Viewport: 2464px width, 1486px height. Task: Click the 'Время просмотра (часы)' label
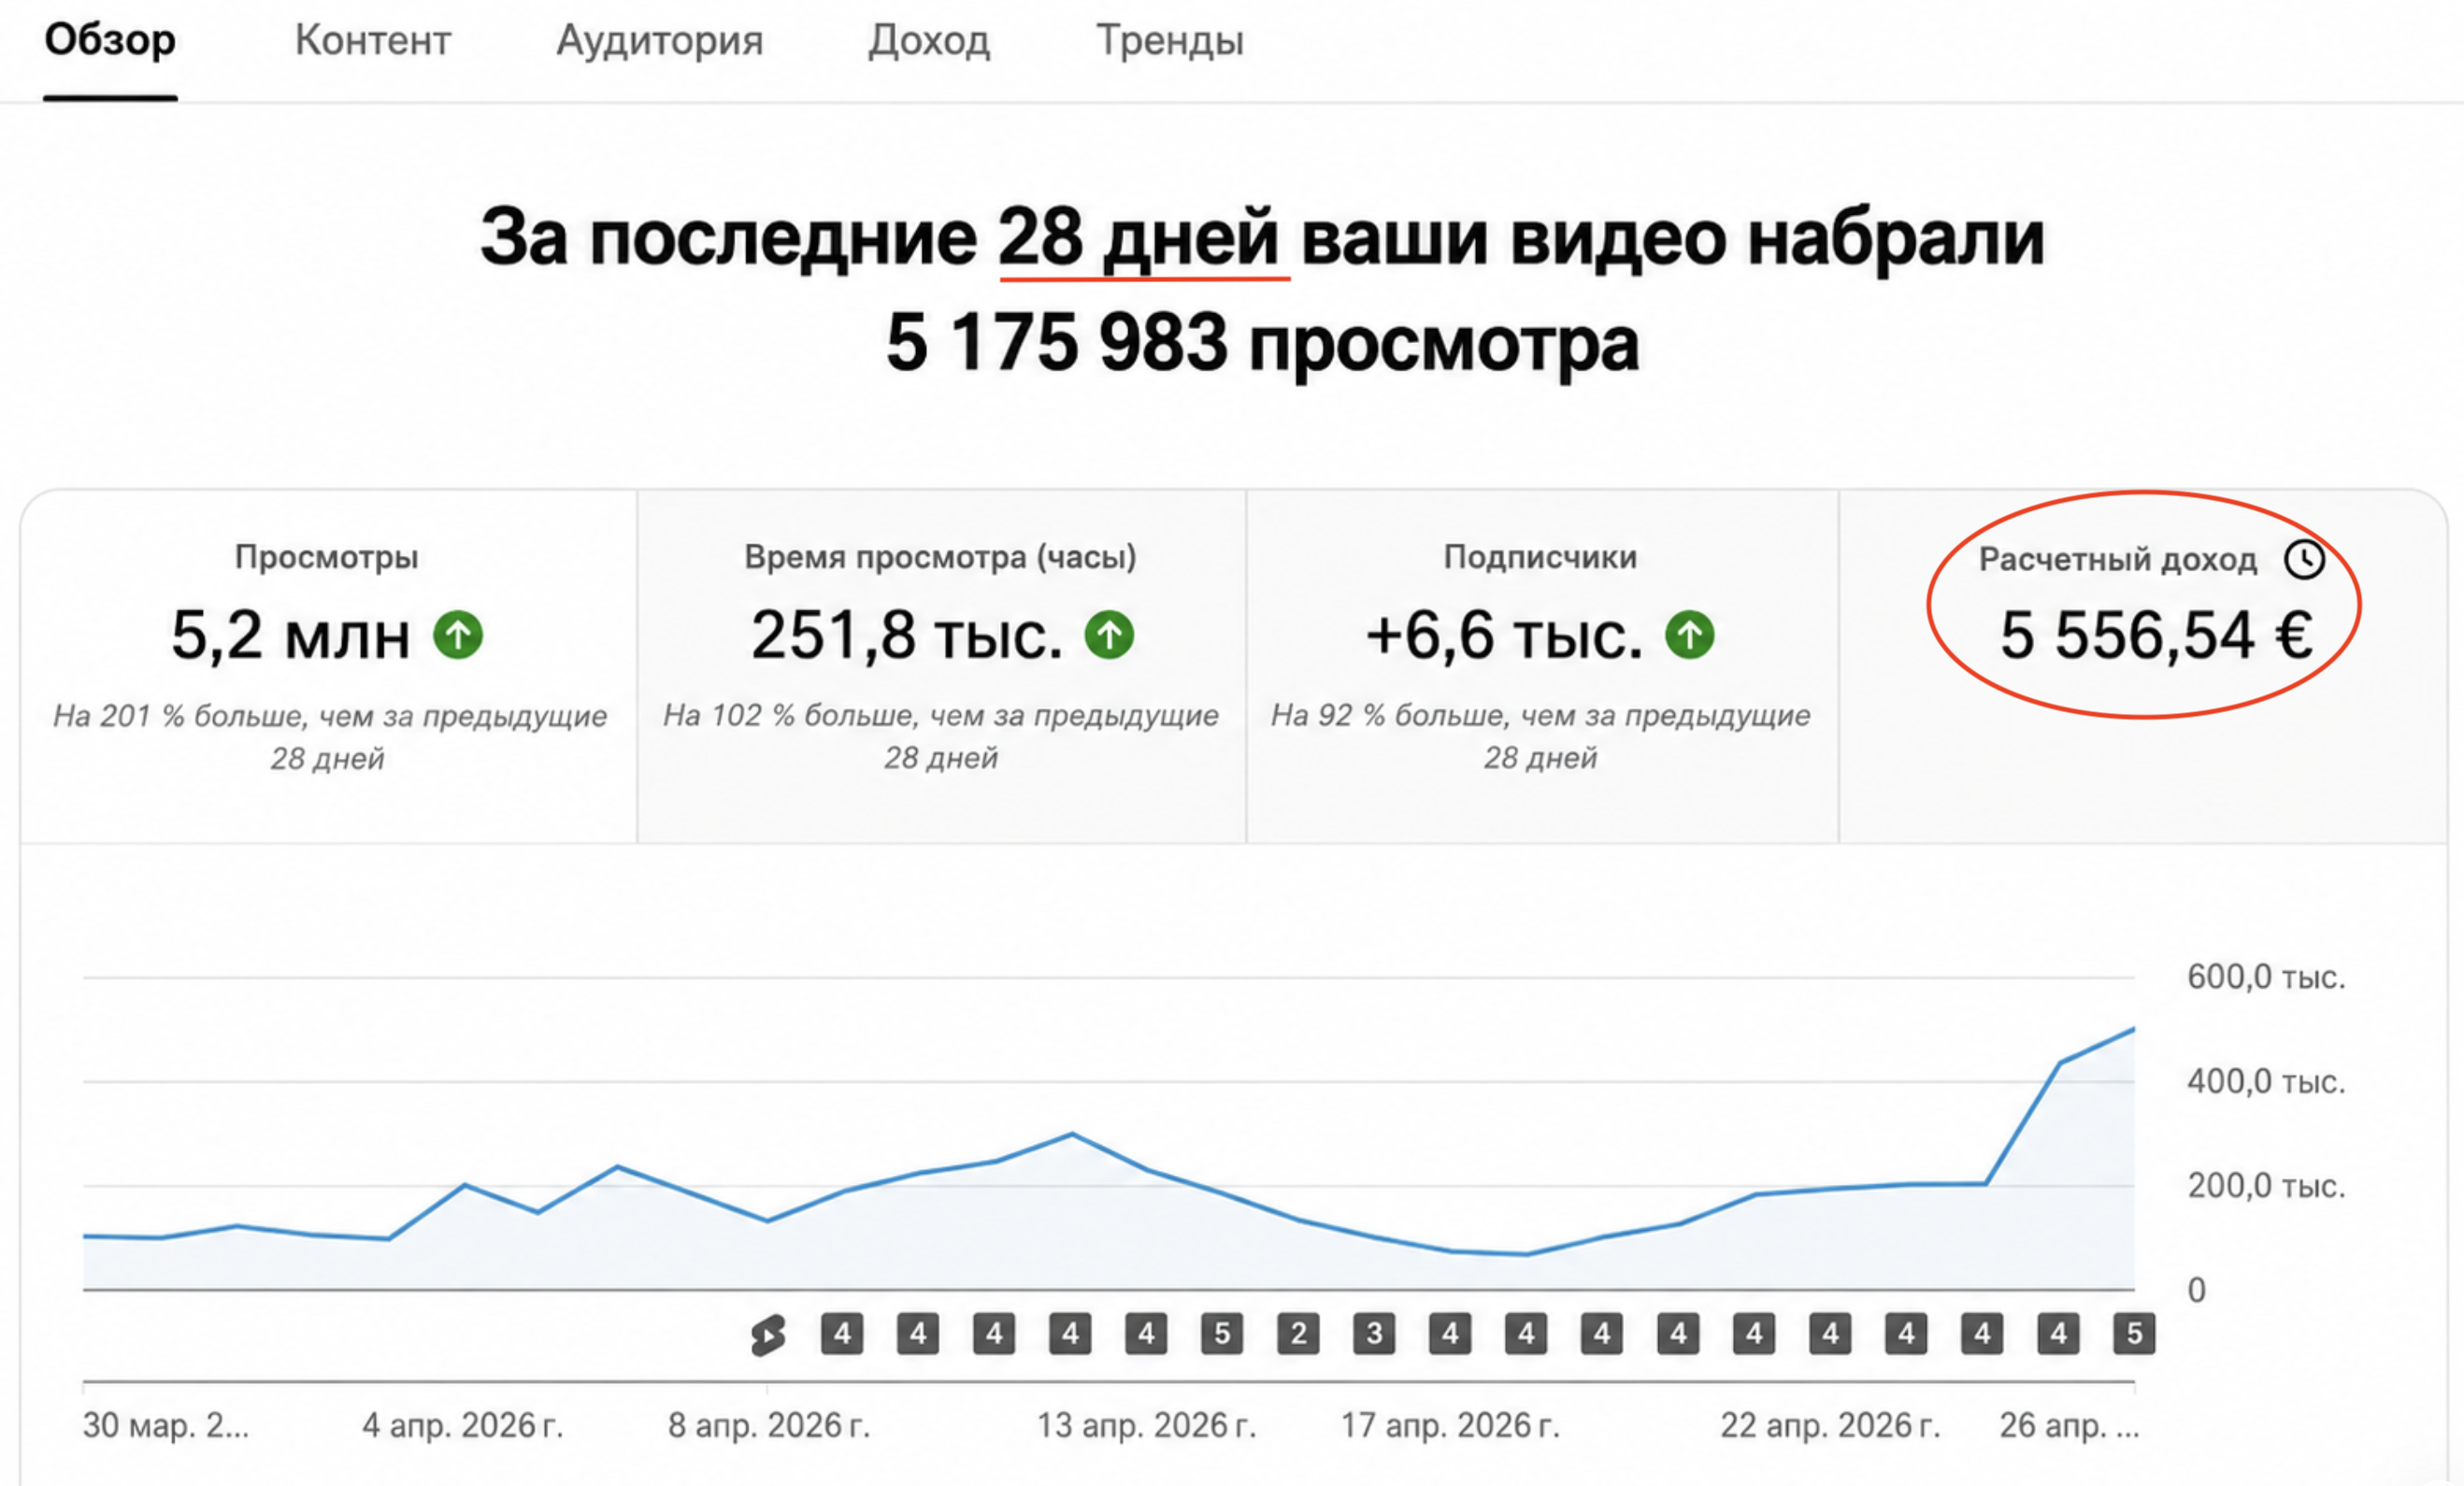(940, 557)
